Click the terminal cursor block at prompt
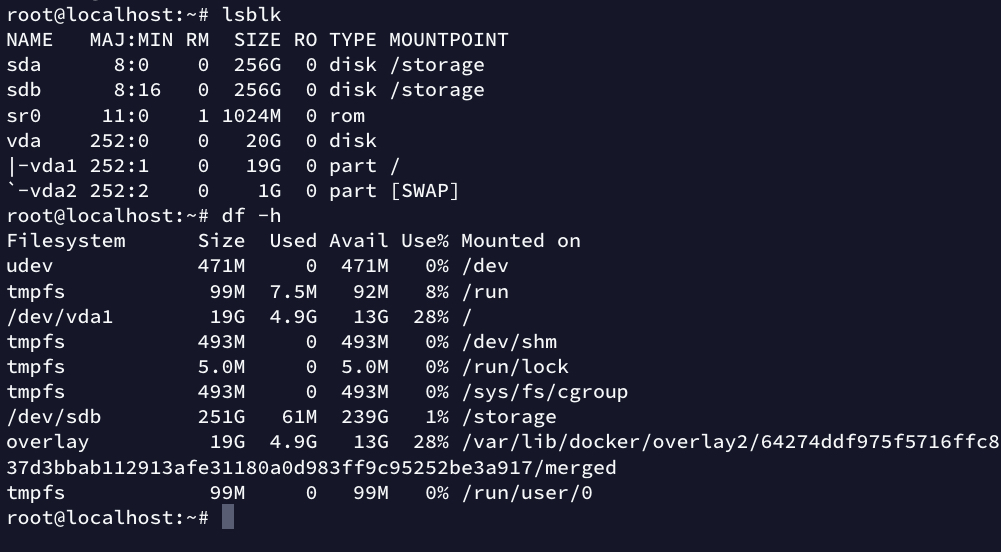The image size is (1001, 552). pos(228,517)
